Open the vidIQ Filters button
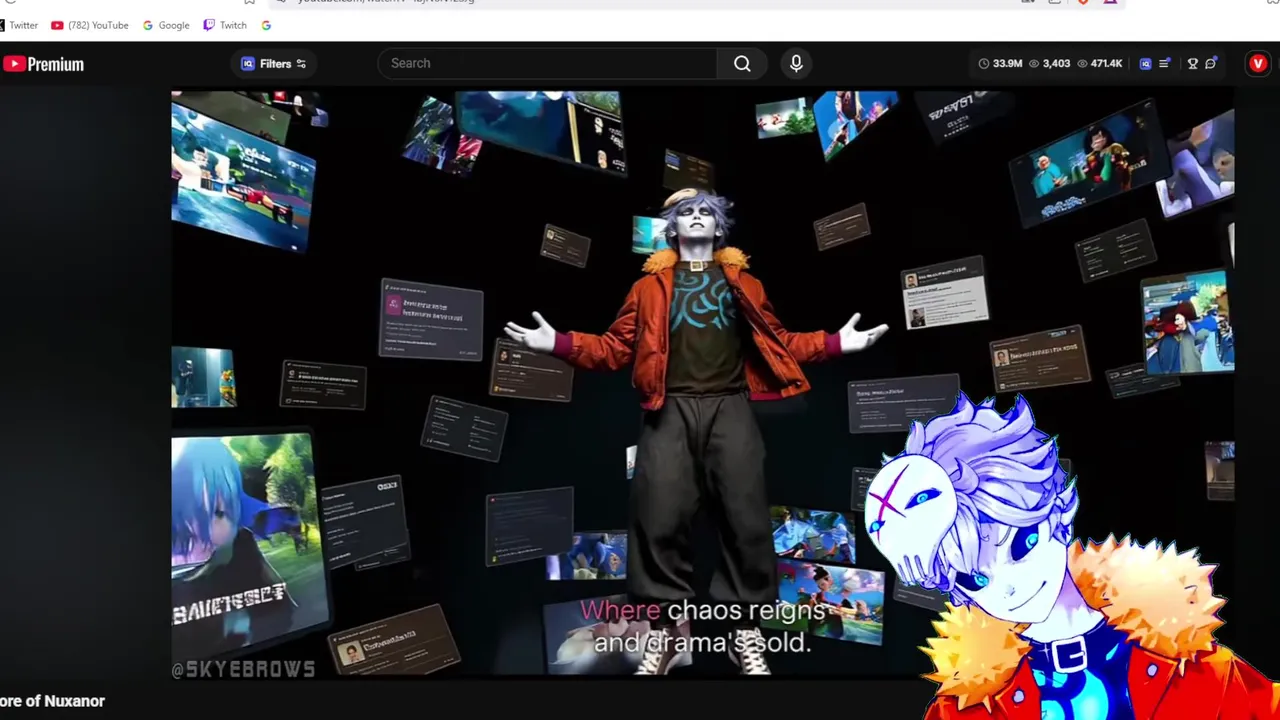1280x720 pixels. click(x=274, y=64)
